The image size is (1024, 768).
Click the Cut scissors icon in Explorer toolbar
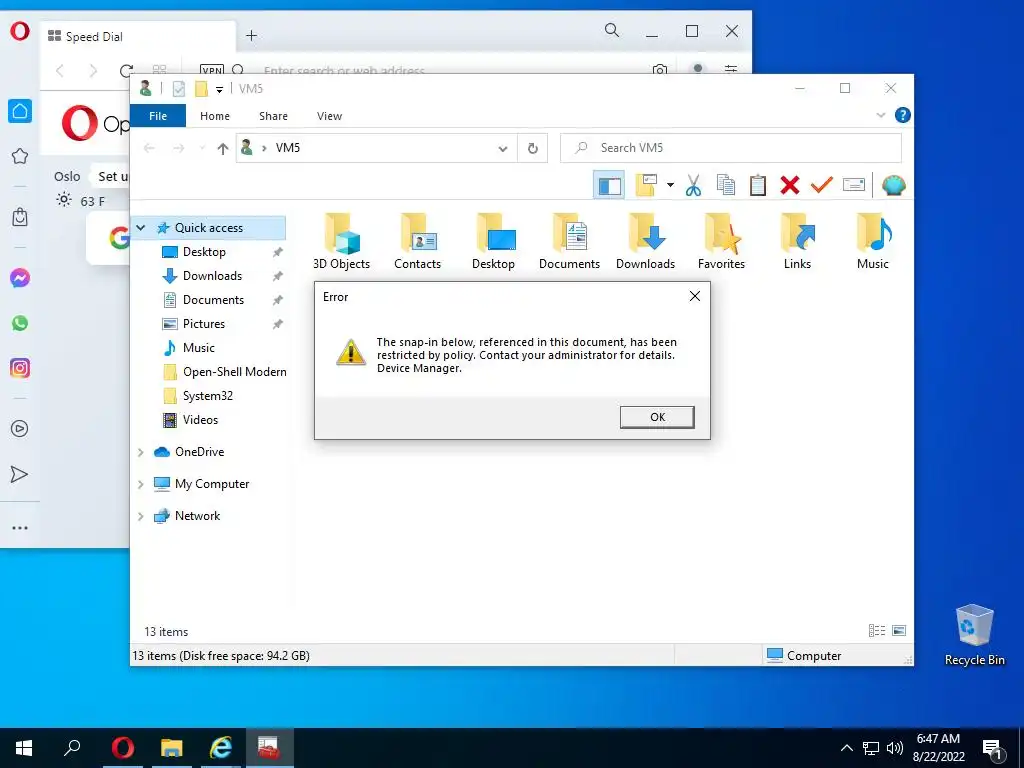click(x=694, y=185)
